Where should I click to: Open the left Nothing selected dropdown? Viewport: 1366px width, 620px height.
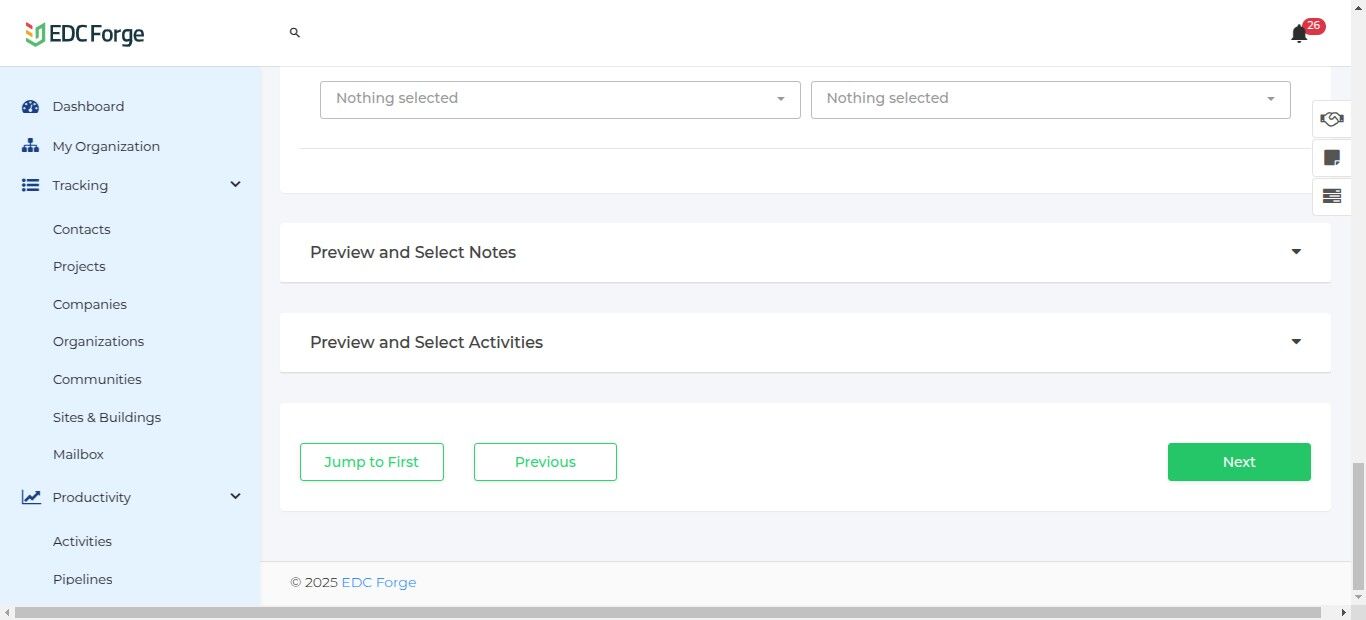tap(560, 99)
